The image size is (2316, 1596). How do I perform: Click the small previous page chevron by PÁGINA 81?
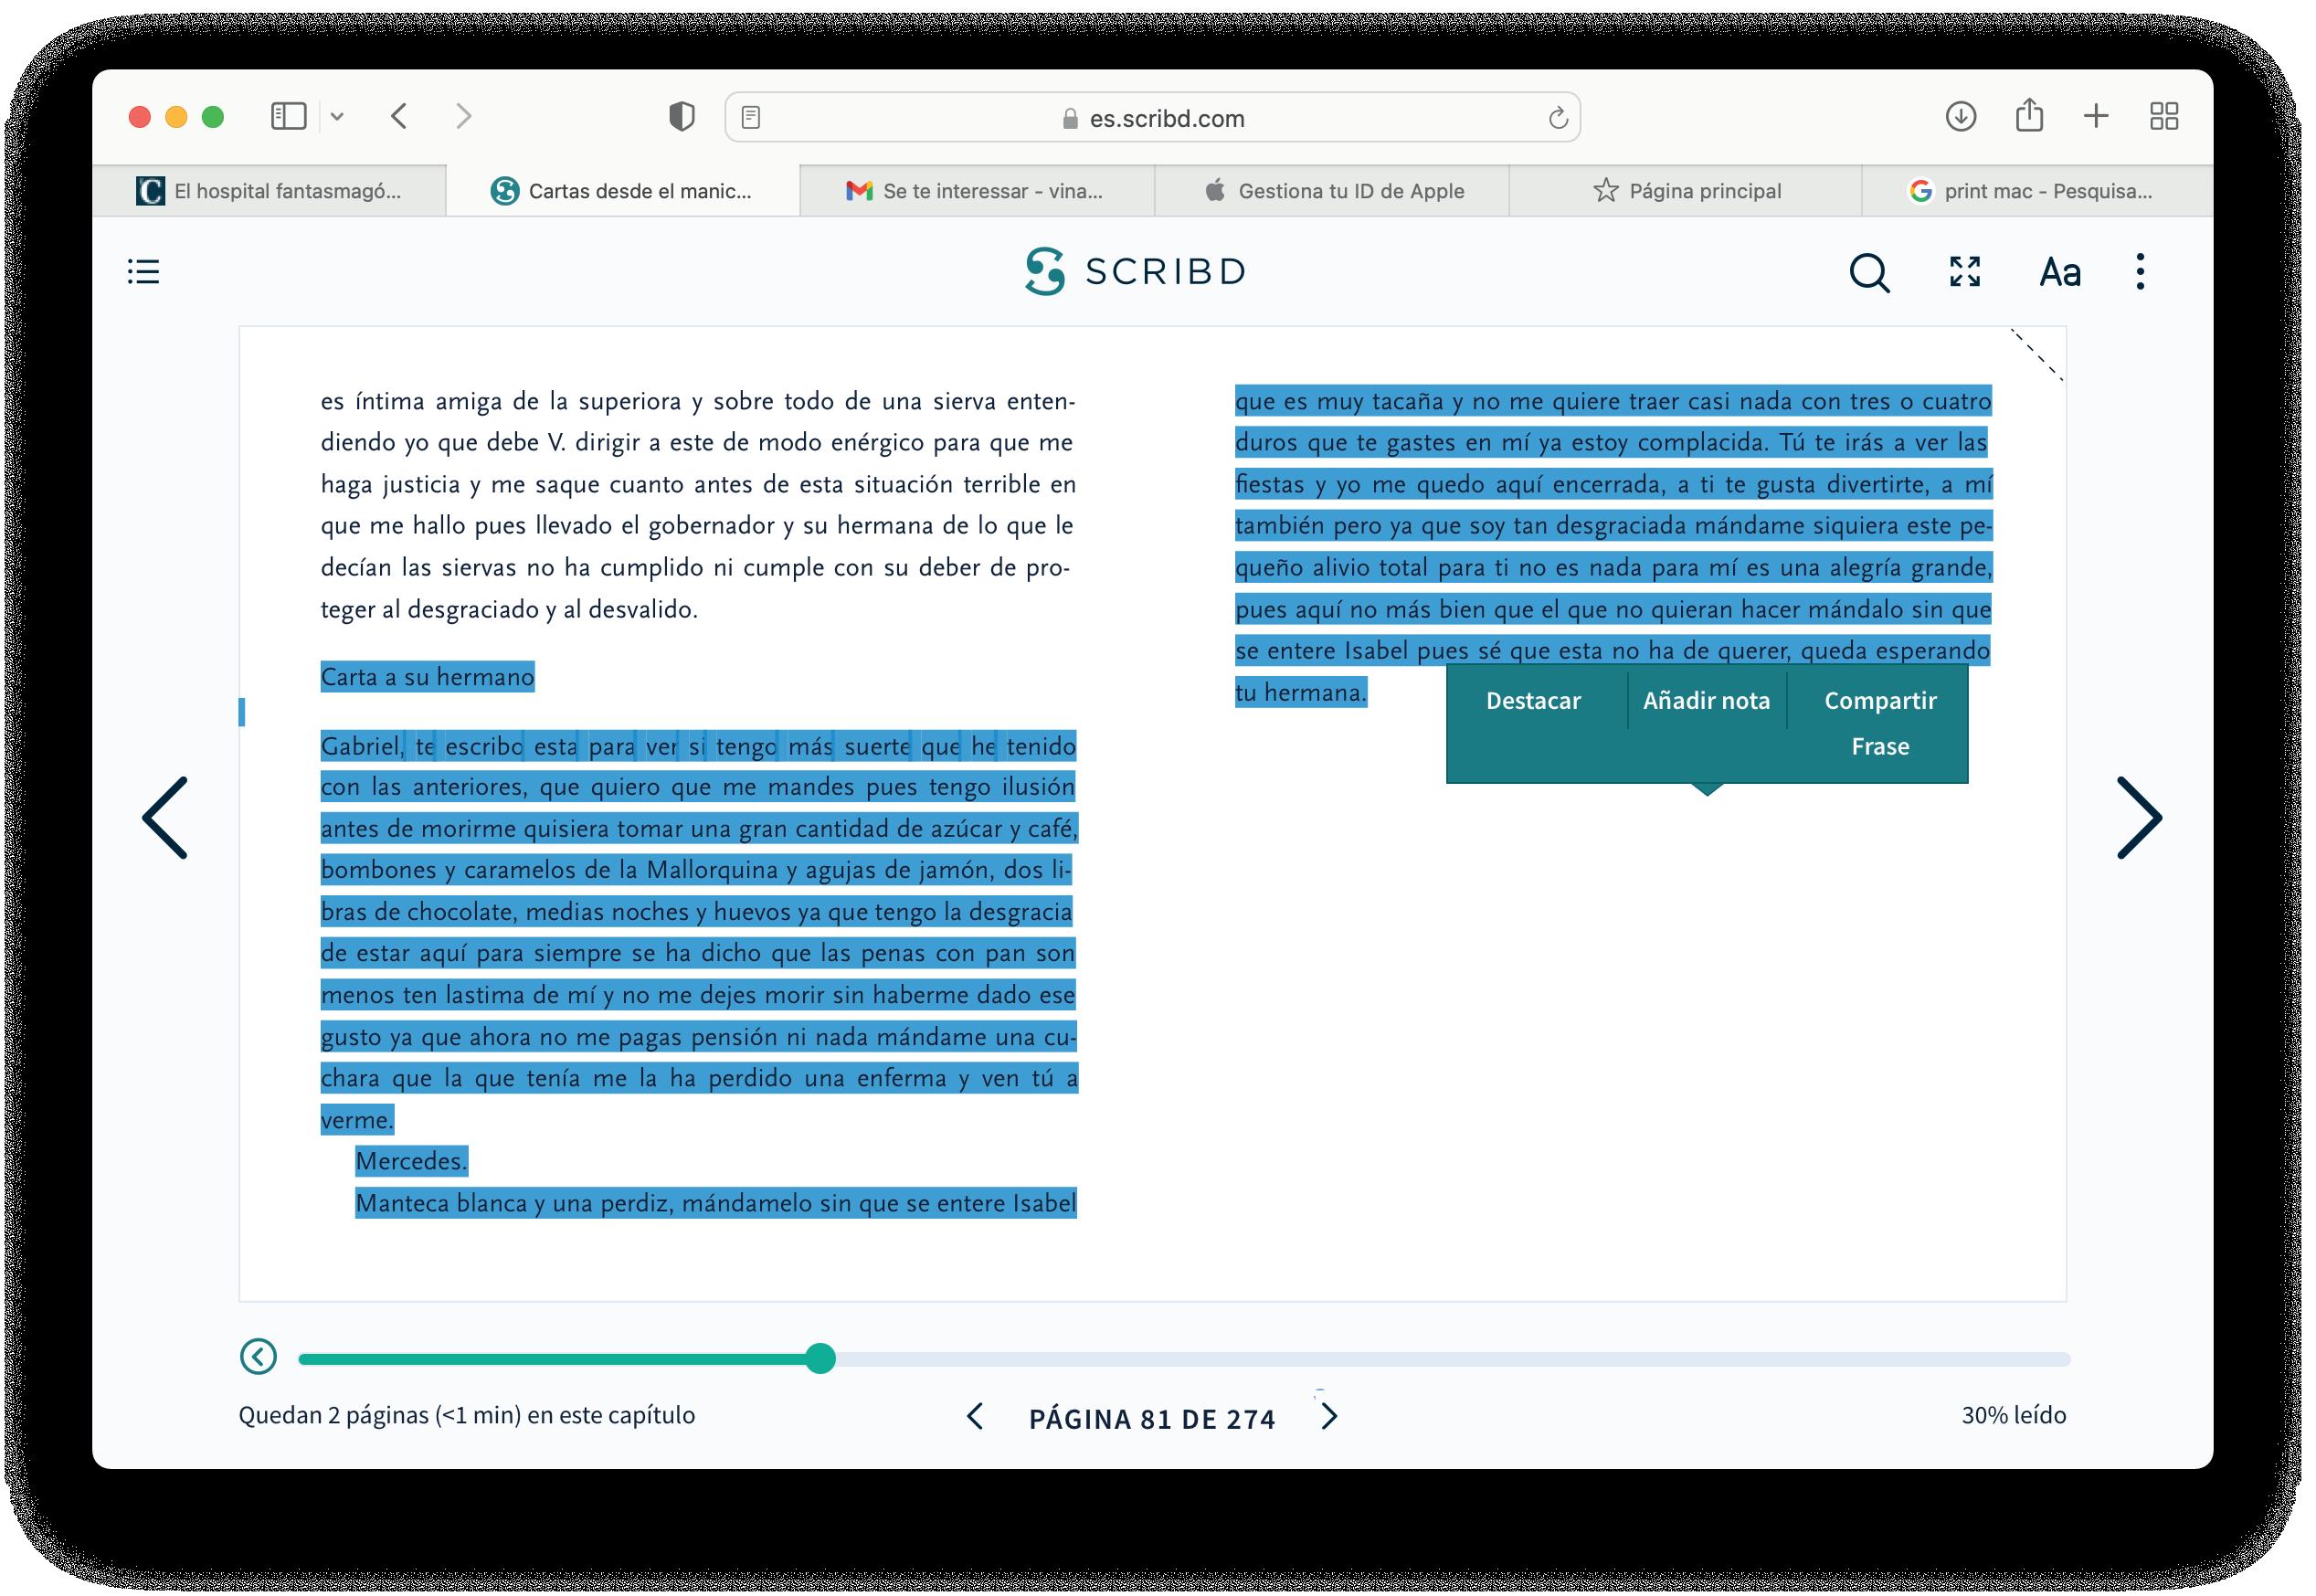click(975, 1416)
